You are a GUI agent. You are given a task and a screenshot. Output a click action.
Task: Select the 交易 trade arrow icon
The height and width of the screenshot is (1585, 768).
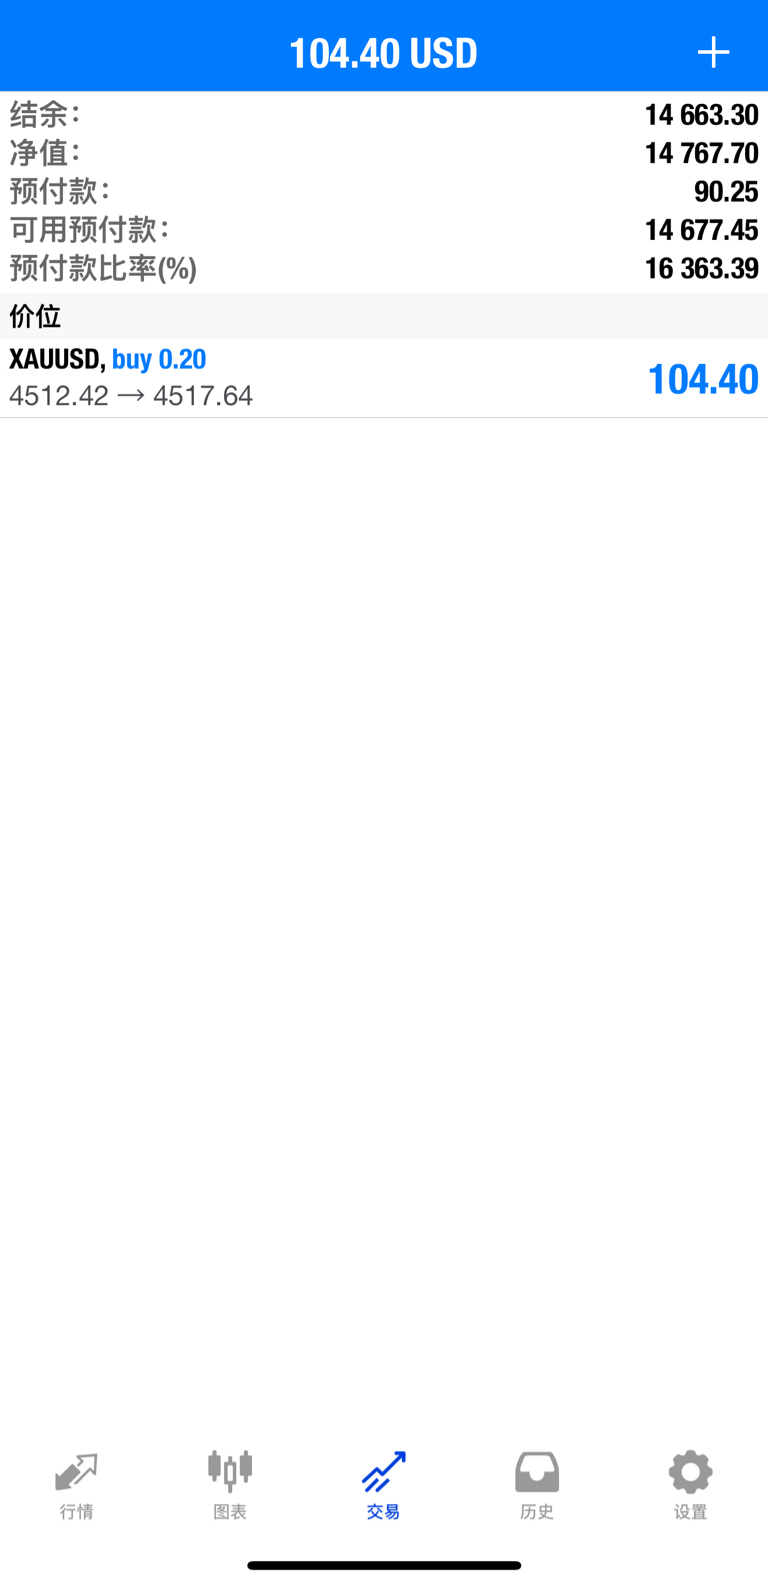coord(383,1471)
